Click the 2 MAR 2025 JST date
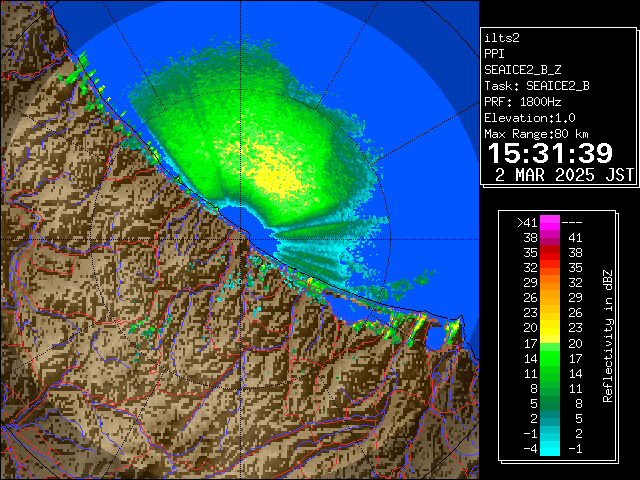 564,175
